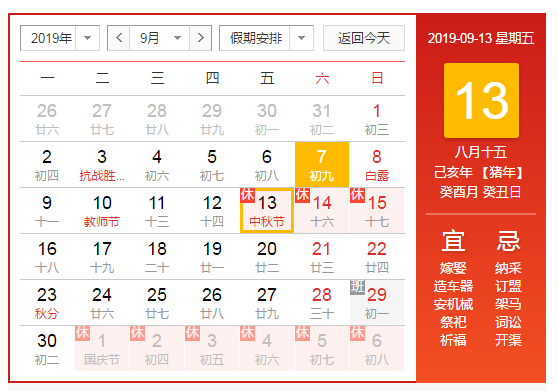This screenshot has width=558, height=391.
Task: Select September 12 十四
Action: (212, 211)
